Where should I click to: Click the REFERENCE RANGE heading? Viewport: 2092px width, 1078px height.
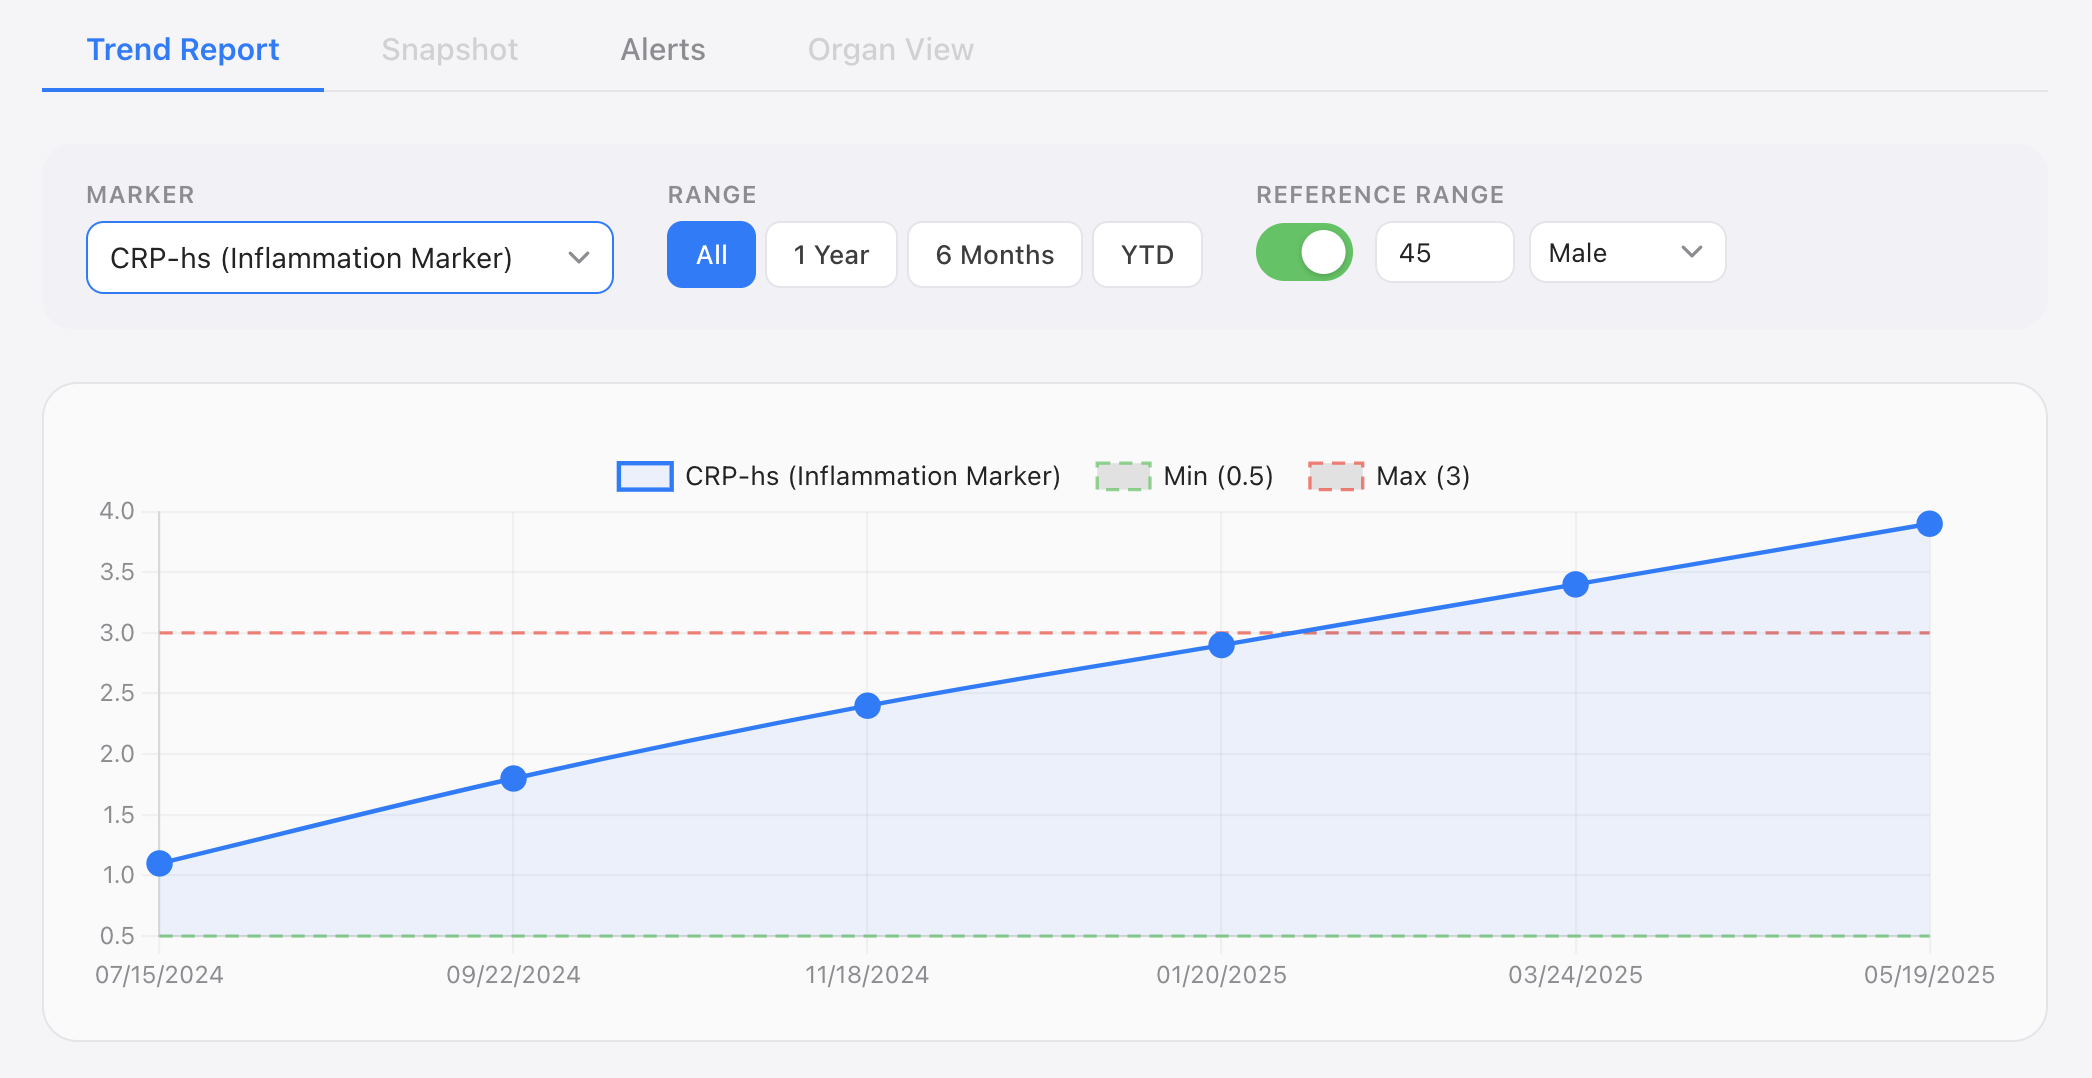click(1380, 195)
